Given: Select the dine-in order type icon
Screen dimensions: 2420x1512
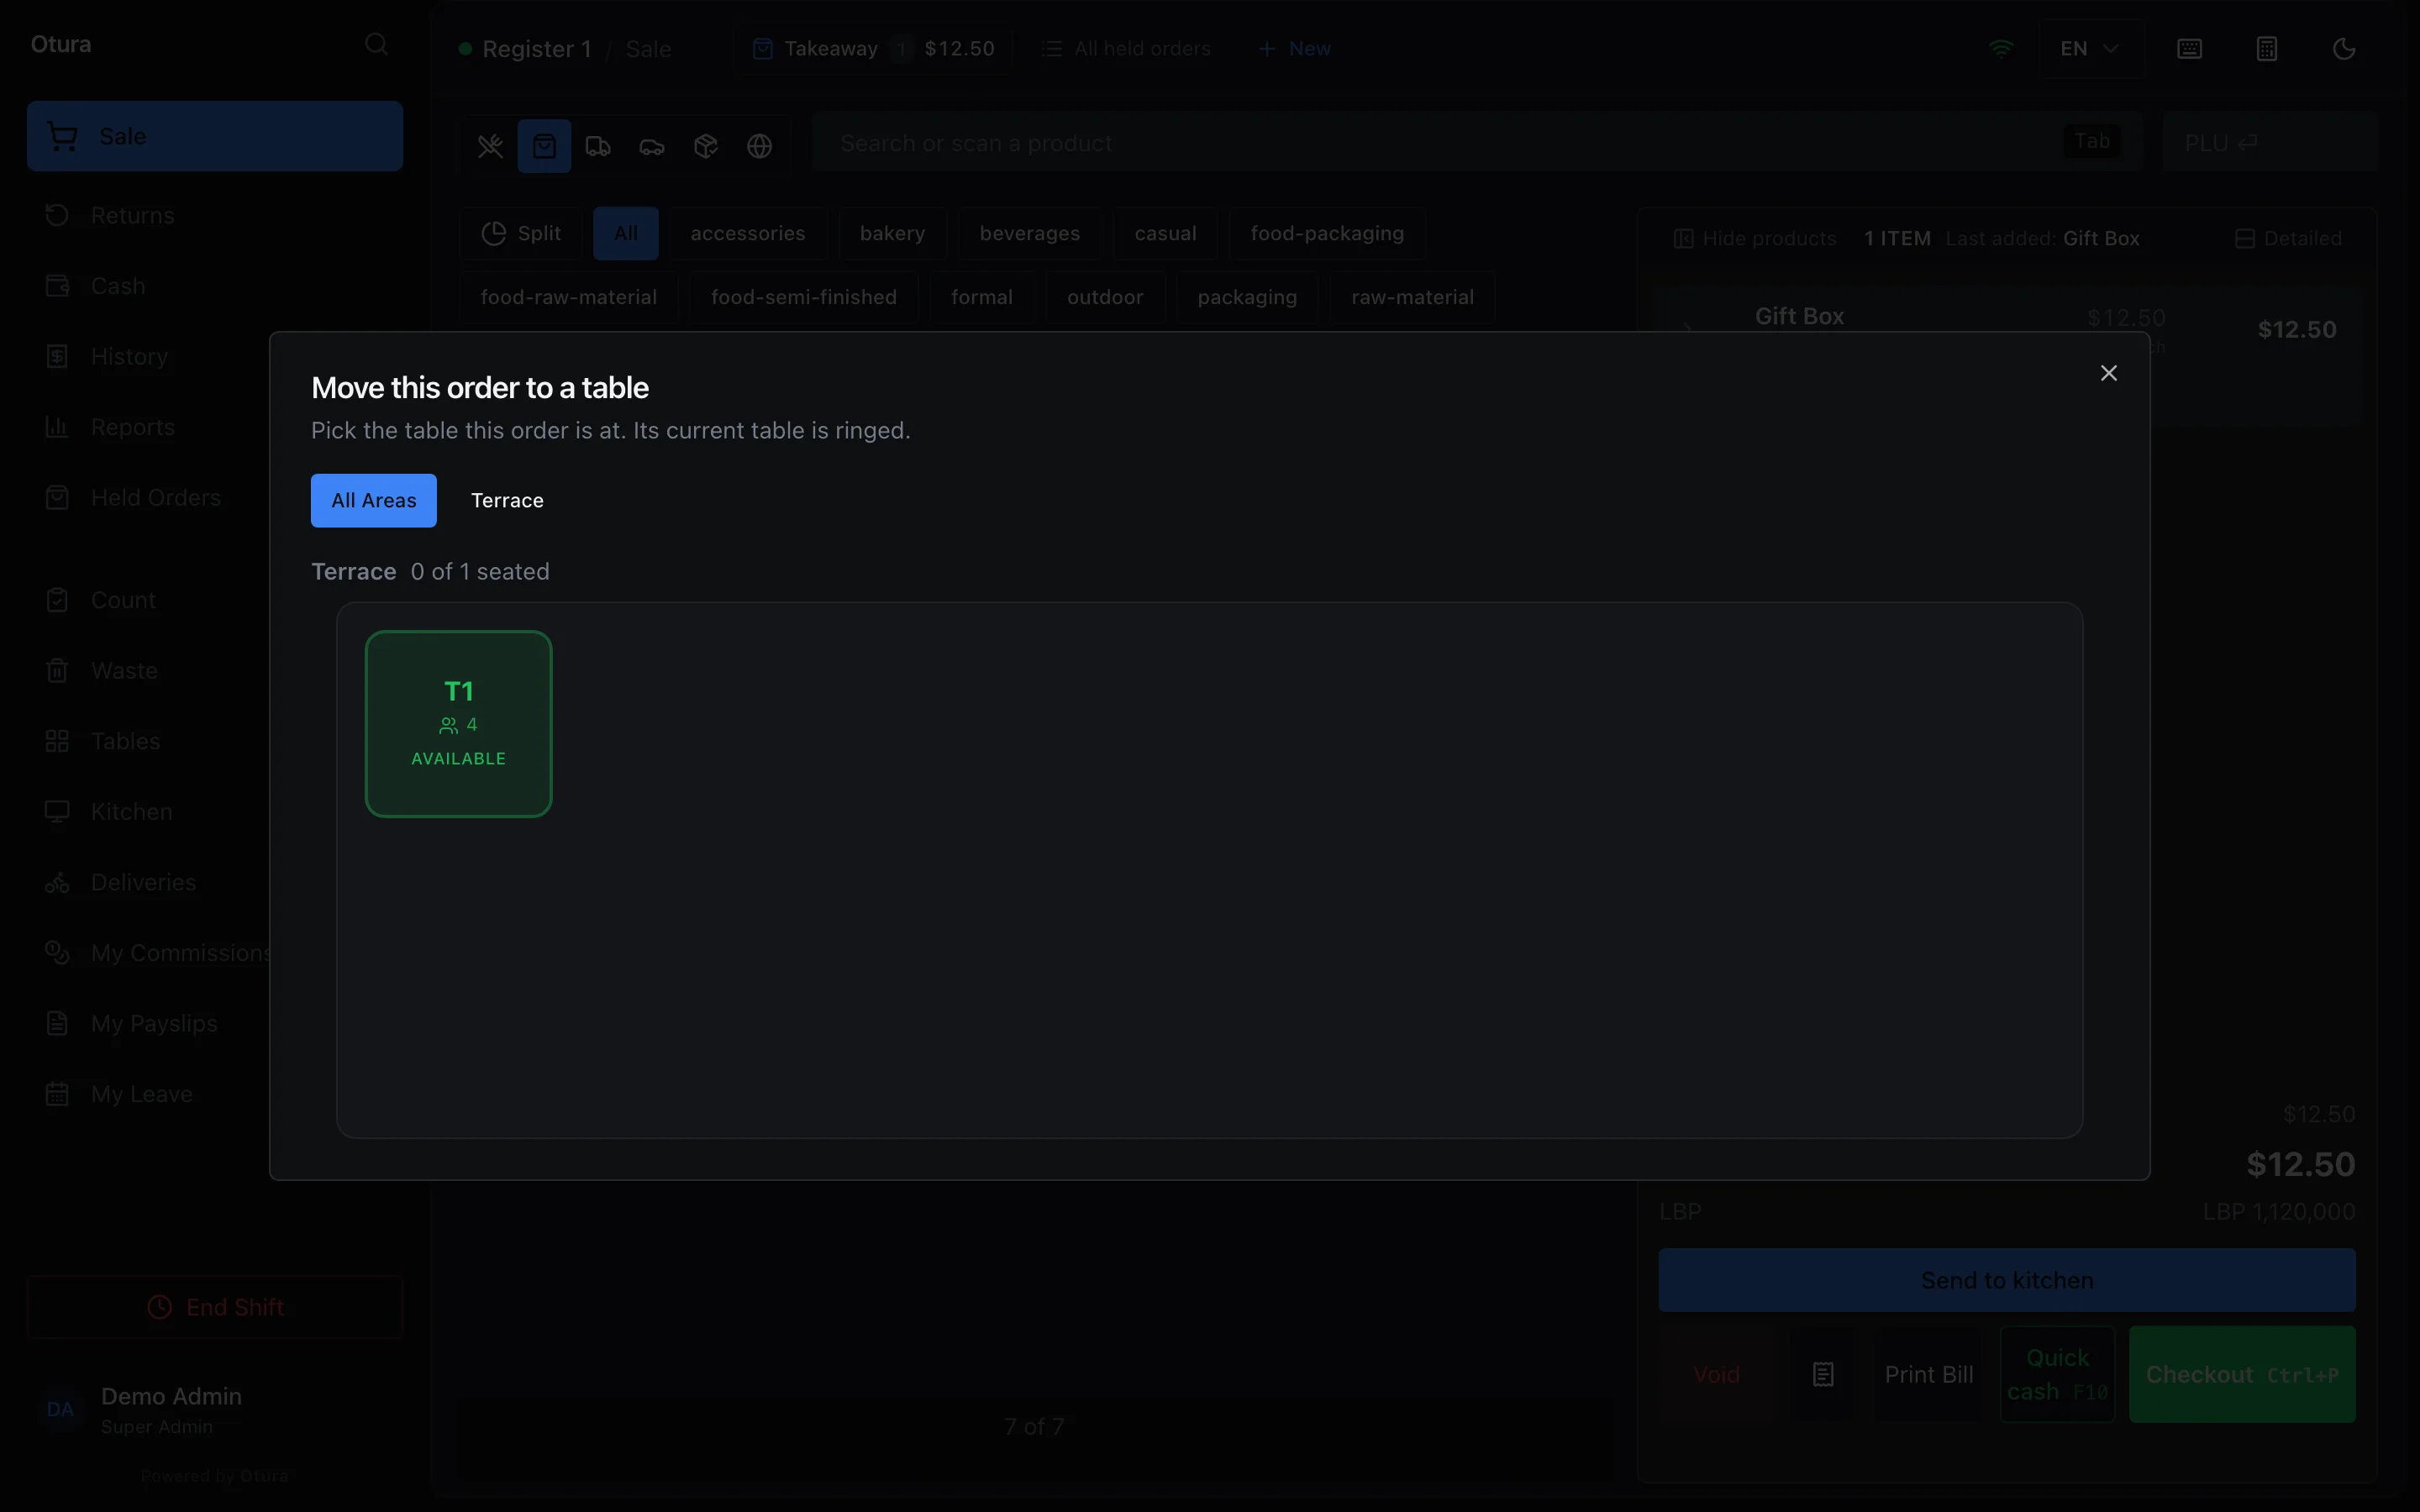Looking at the screenshot, I should 490,146.
